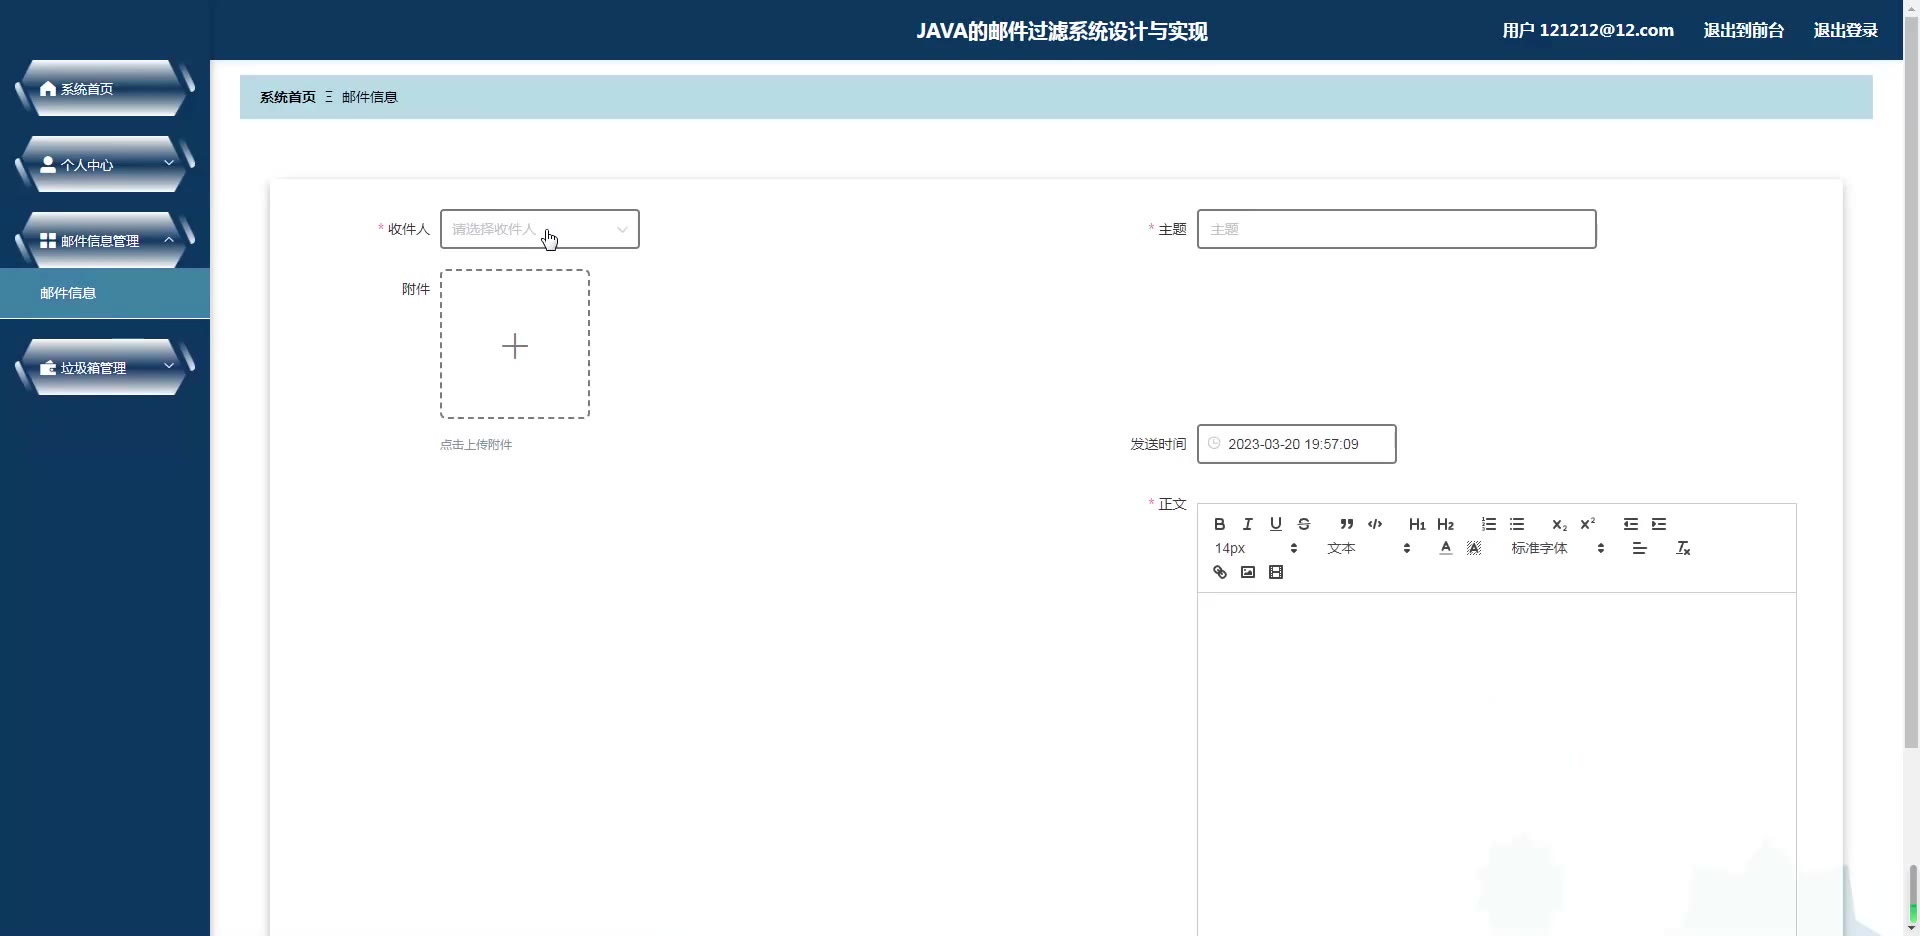This screenshot has height=936, width=1920.
Task: Apply Heading 2 style
Action: coord(1445,524)
